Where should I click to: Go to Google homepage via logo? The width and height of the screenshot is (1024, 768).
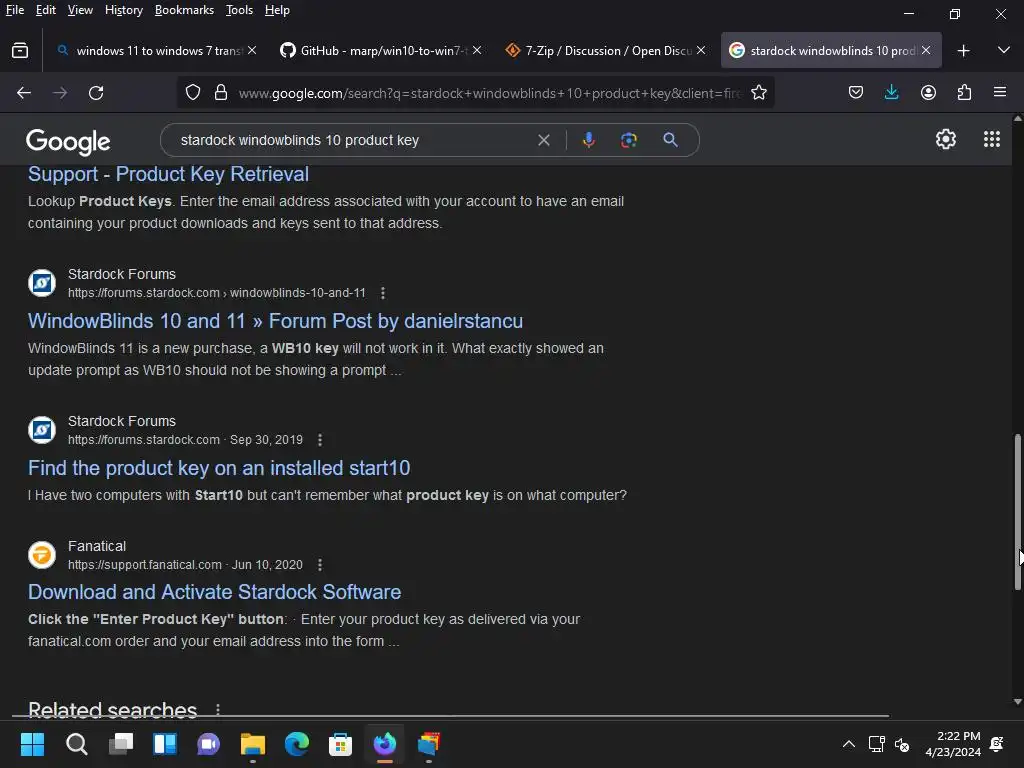click(68, 141)
